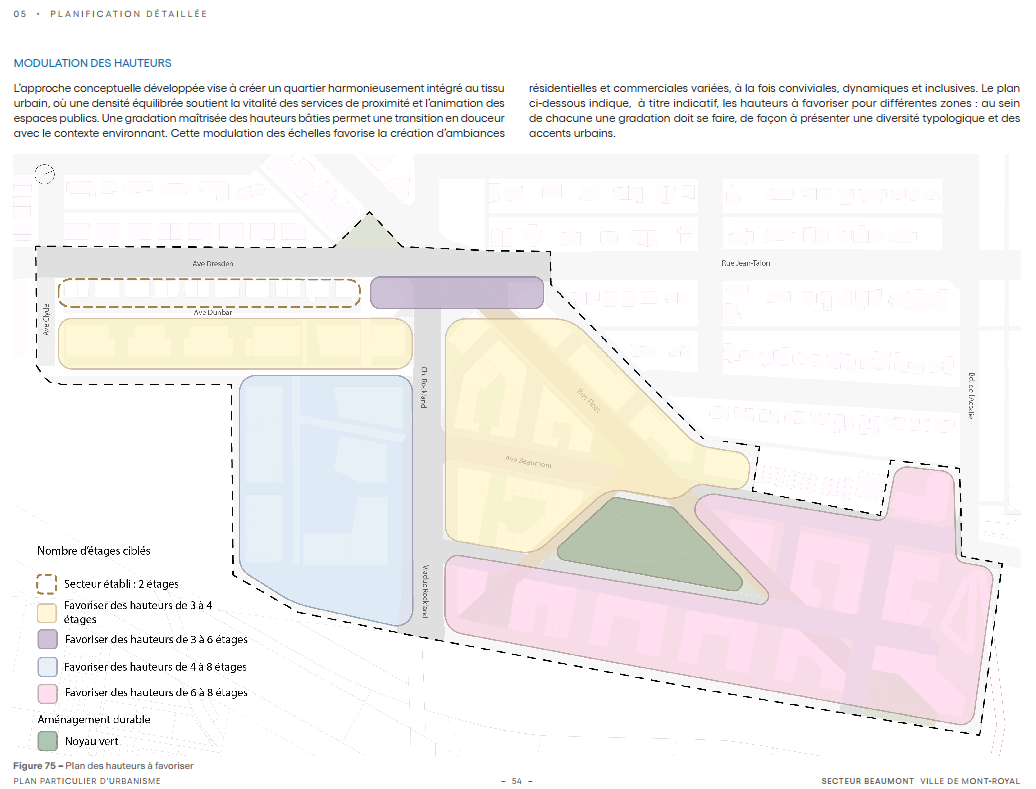Viewport: 1036px width, 789px height.
Task: Click the 'Viaduc Rockland' street label
Action: 425,588
